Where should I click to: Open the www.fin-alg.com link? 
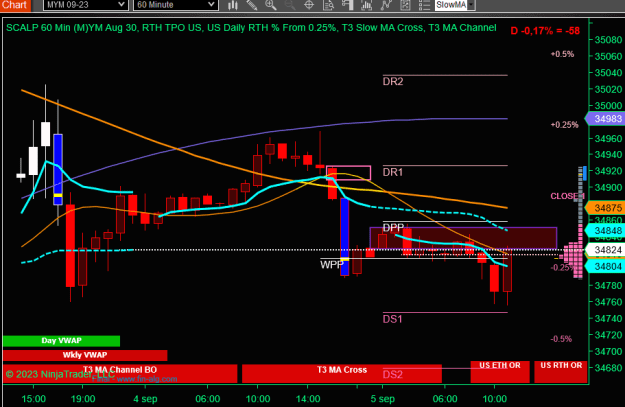[147, 379]
